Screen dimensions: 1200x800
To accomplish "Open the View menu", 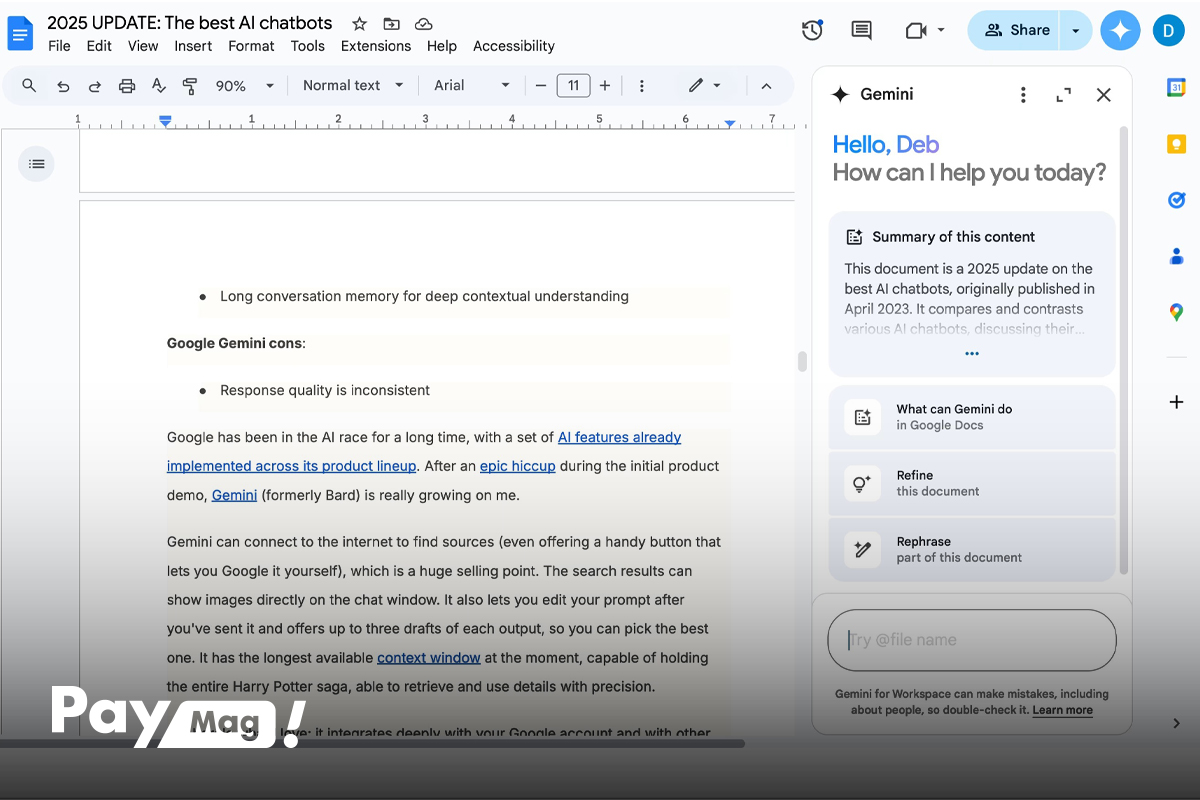I will point(143,46).
